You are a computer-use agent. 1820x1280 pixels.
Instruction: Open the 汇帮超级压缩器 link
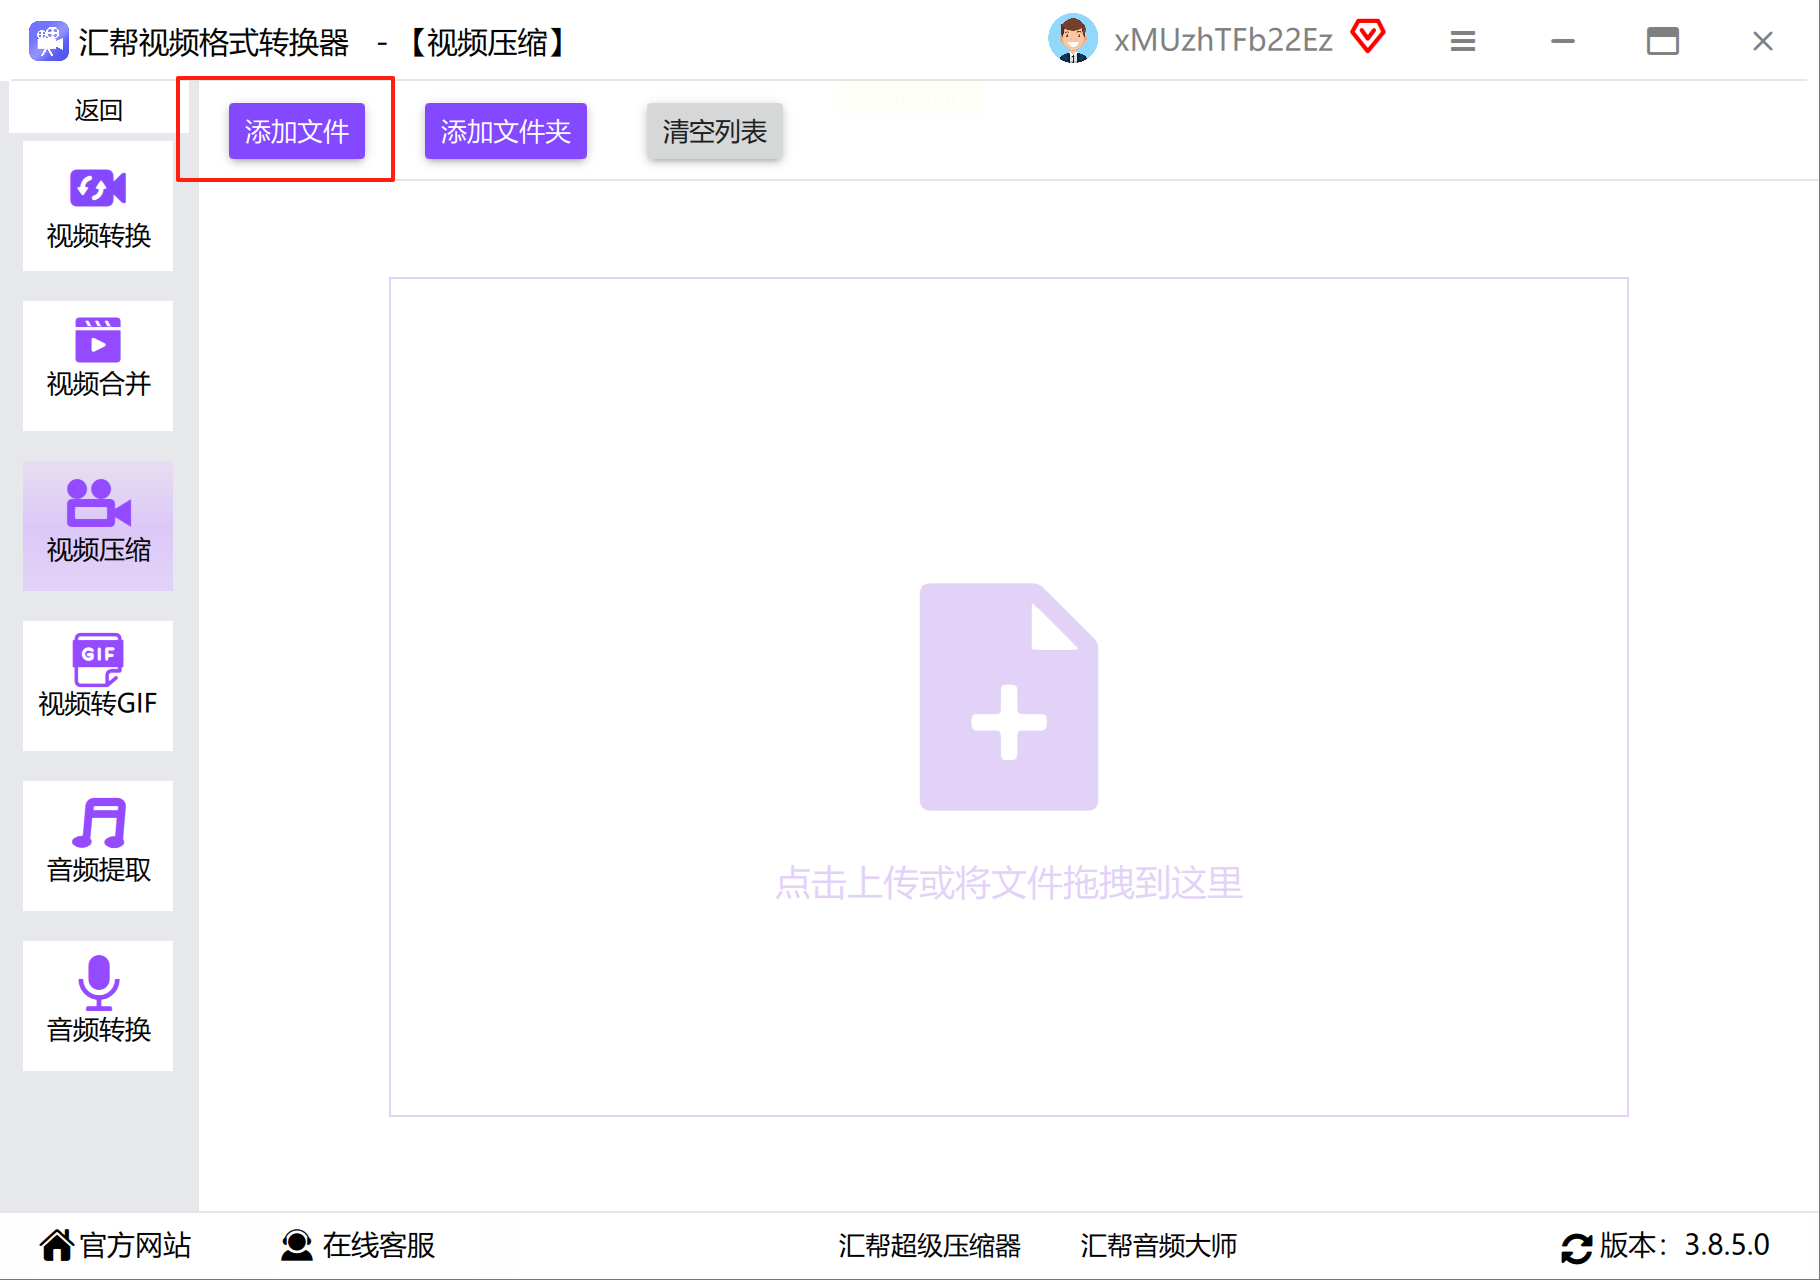coord(929,1246)
